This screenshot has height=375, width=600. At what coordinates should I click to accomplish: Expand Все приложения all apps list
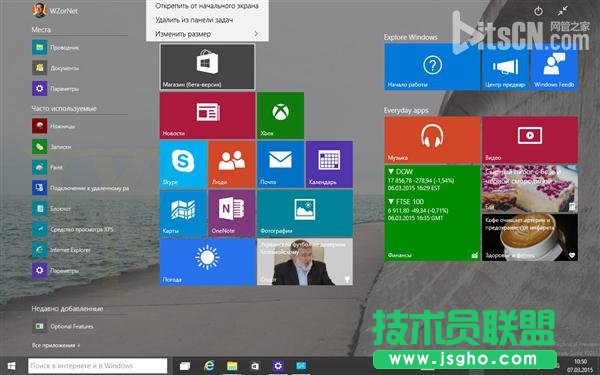(x=56, y=345)
